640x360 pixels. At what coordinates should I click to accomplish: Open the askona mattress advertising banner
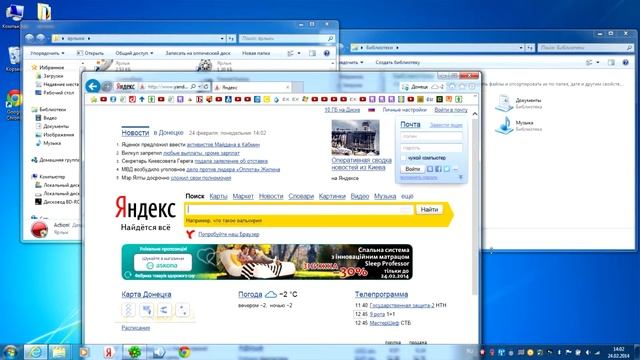(267, 262)
